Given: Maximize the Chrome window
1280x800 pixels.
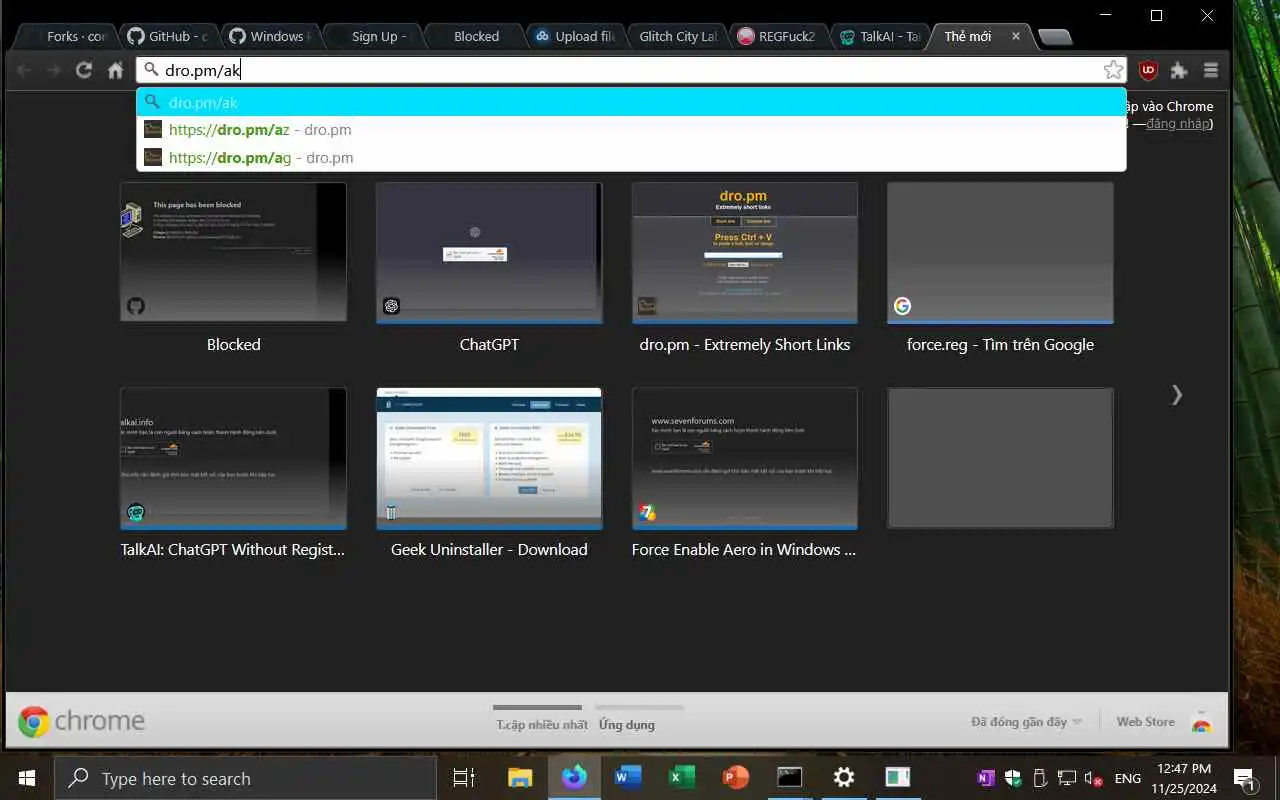Looking at the screenshot, I should tap(1156, 15).
